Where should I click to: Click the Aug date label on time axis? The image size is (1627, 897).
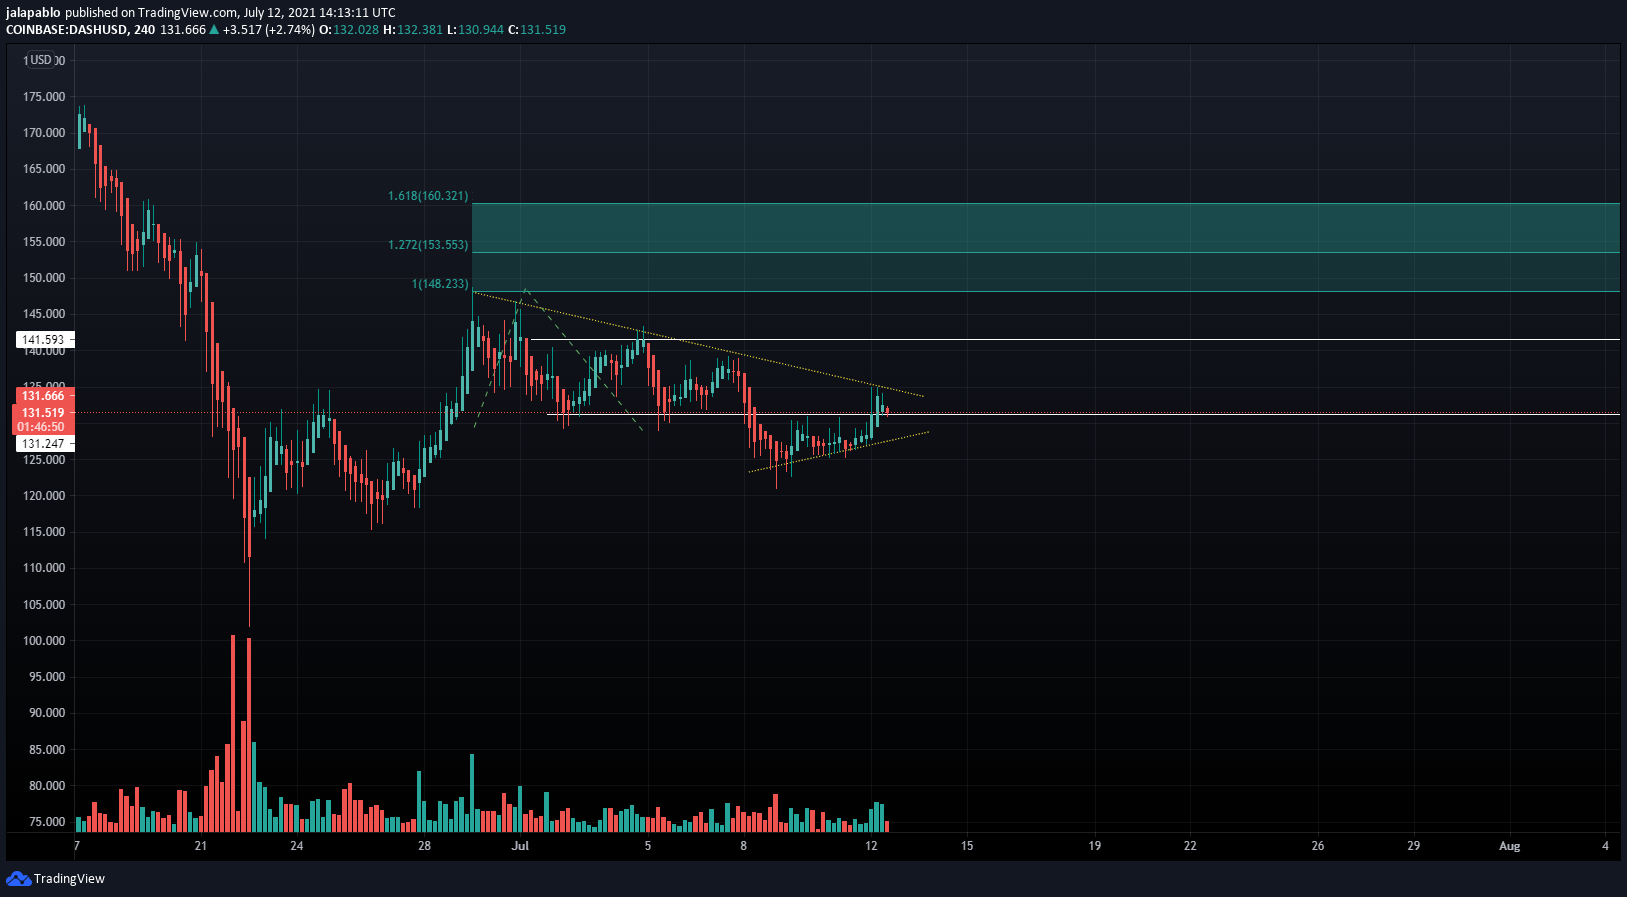(x=1509, y=846)
